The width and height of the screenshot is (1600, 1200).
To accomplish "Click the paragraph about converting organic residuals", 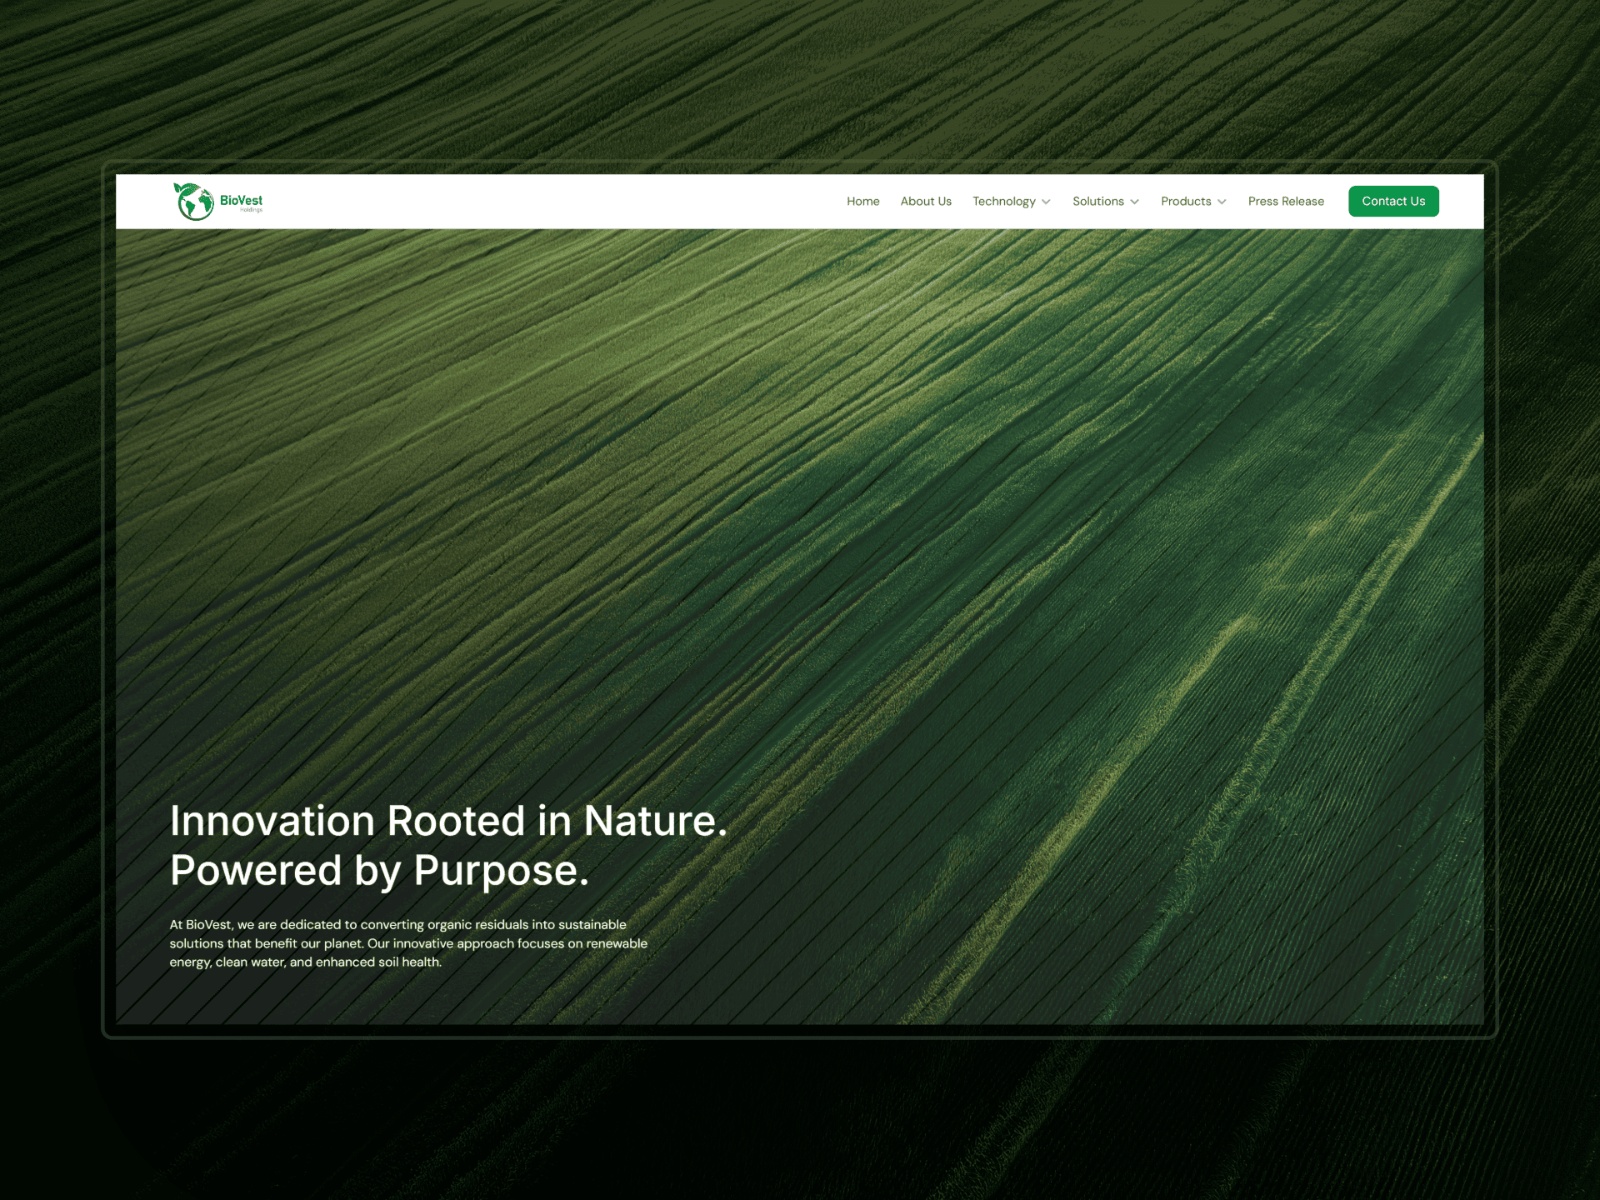I will tap(408, 943).
